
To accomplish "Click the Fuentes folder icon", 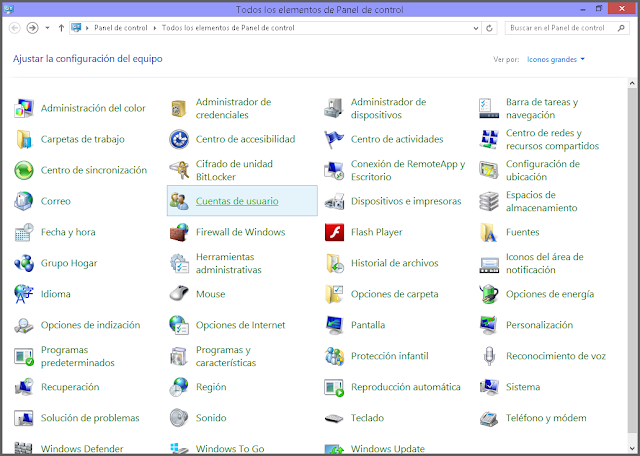I will click(x=489, y=232).
